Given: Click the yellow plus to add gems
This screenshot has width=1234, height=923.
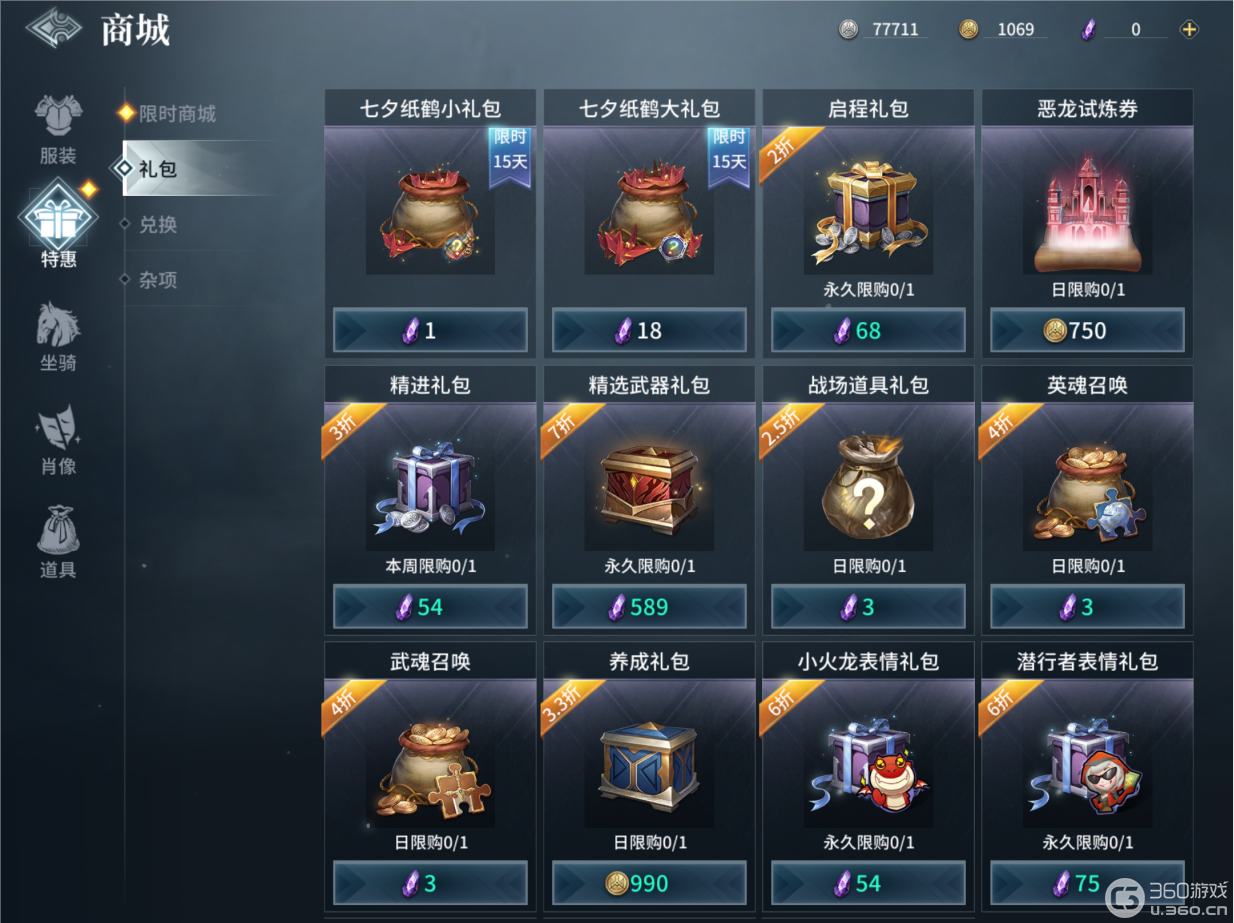Looking at the screenshot, I should click(1189, 29).
